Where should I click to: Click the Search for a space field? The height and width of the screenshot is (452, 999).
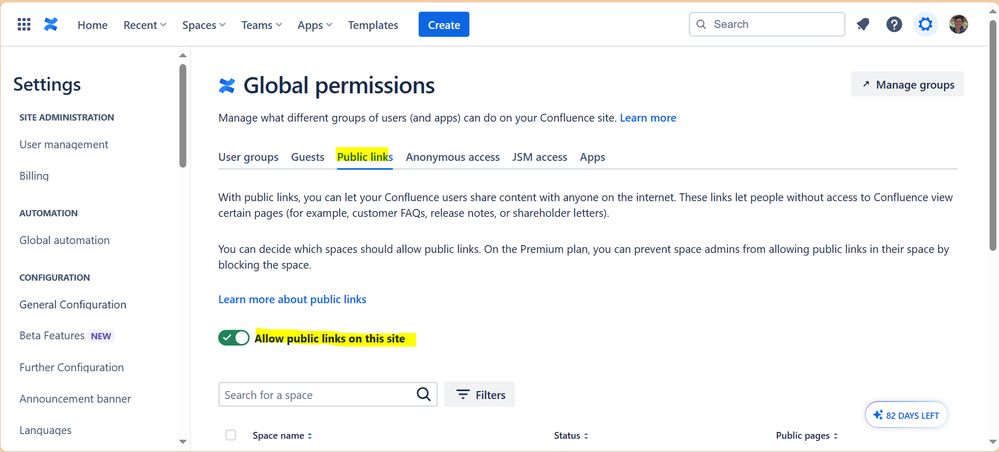328,395
